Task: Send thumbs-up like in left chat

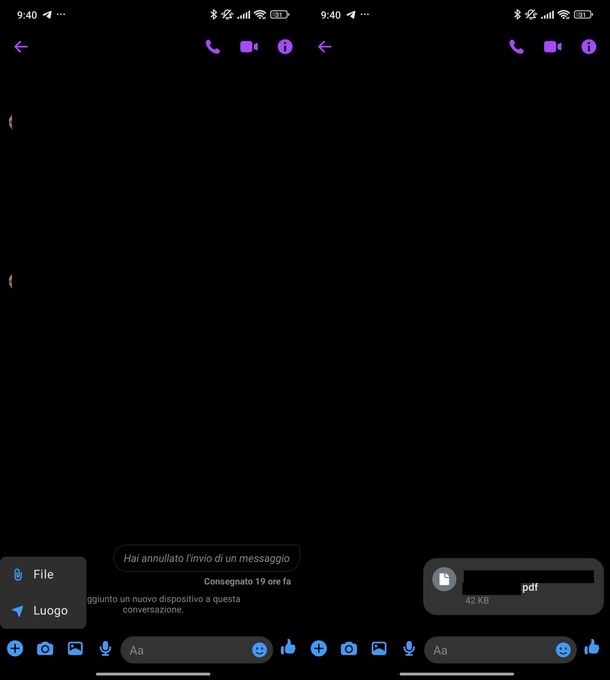Action: (288, 647)
